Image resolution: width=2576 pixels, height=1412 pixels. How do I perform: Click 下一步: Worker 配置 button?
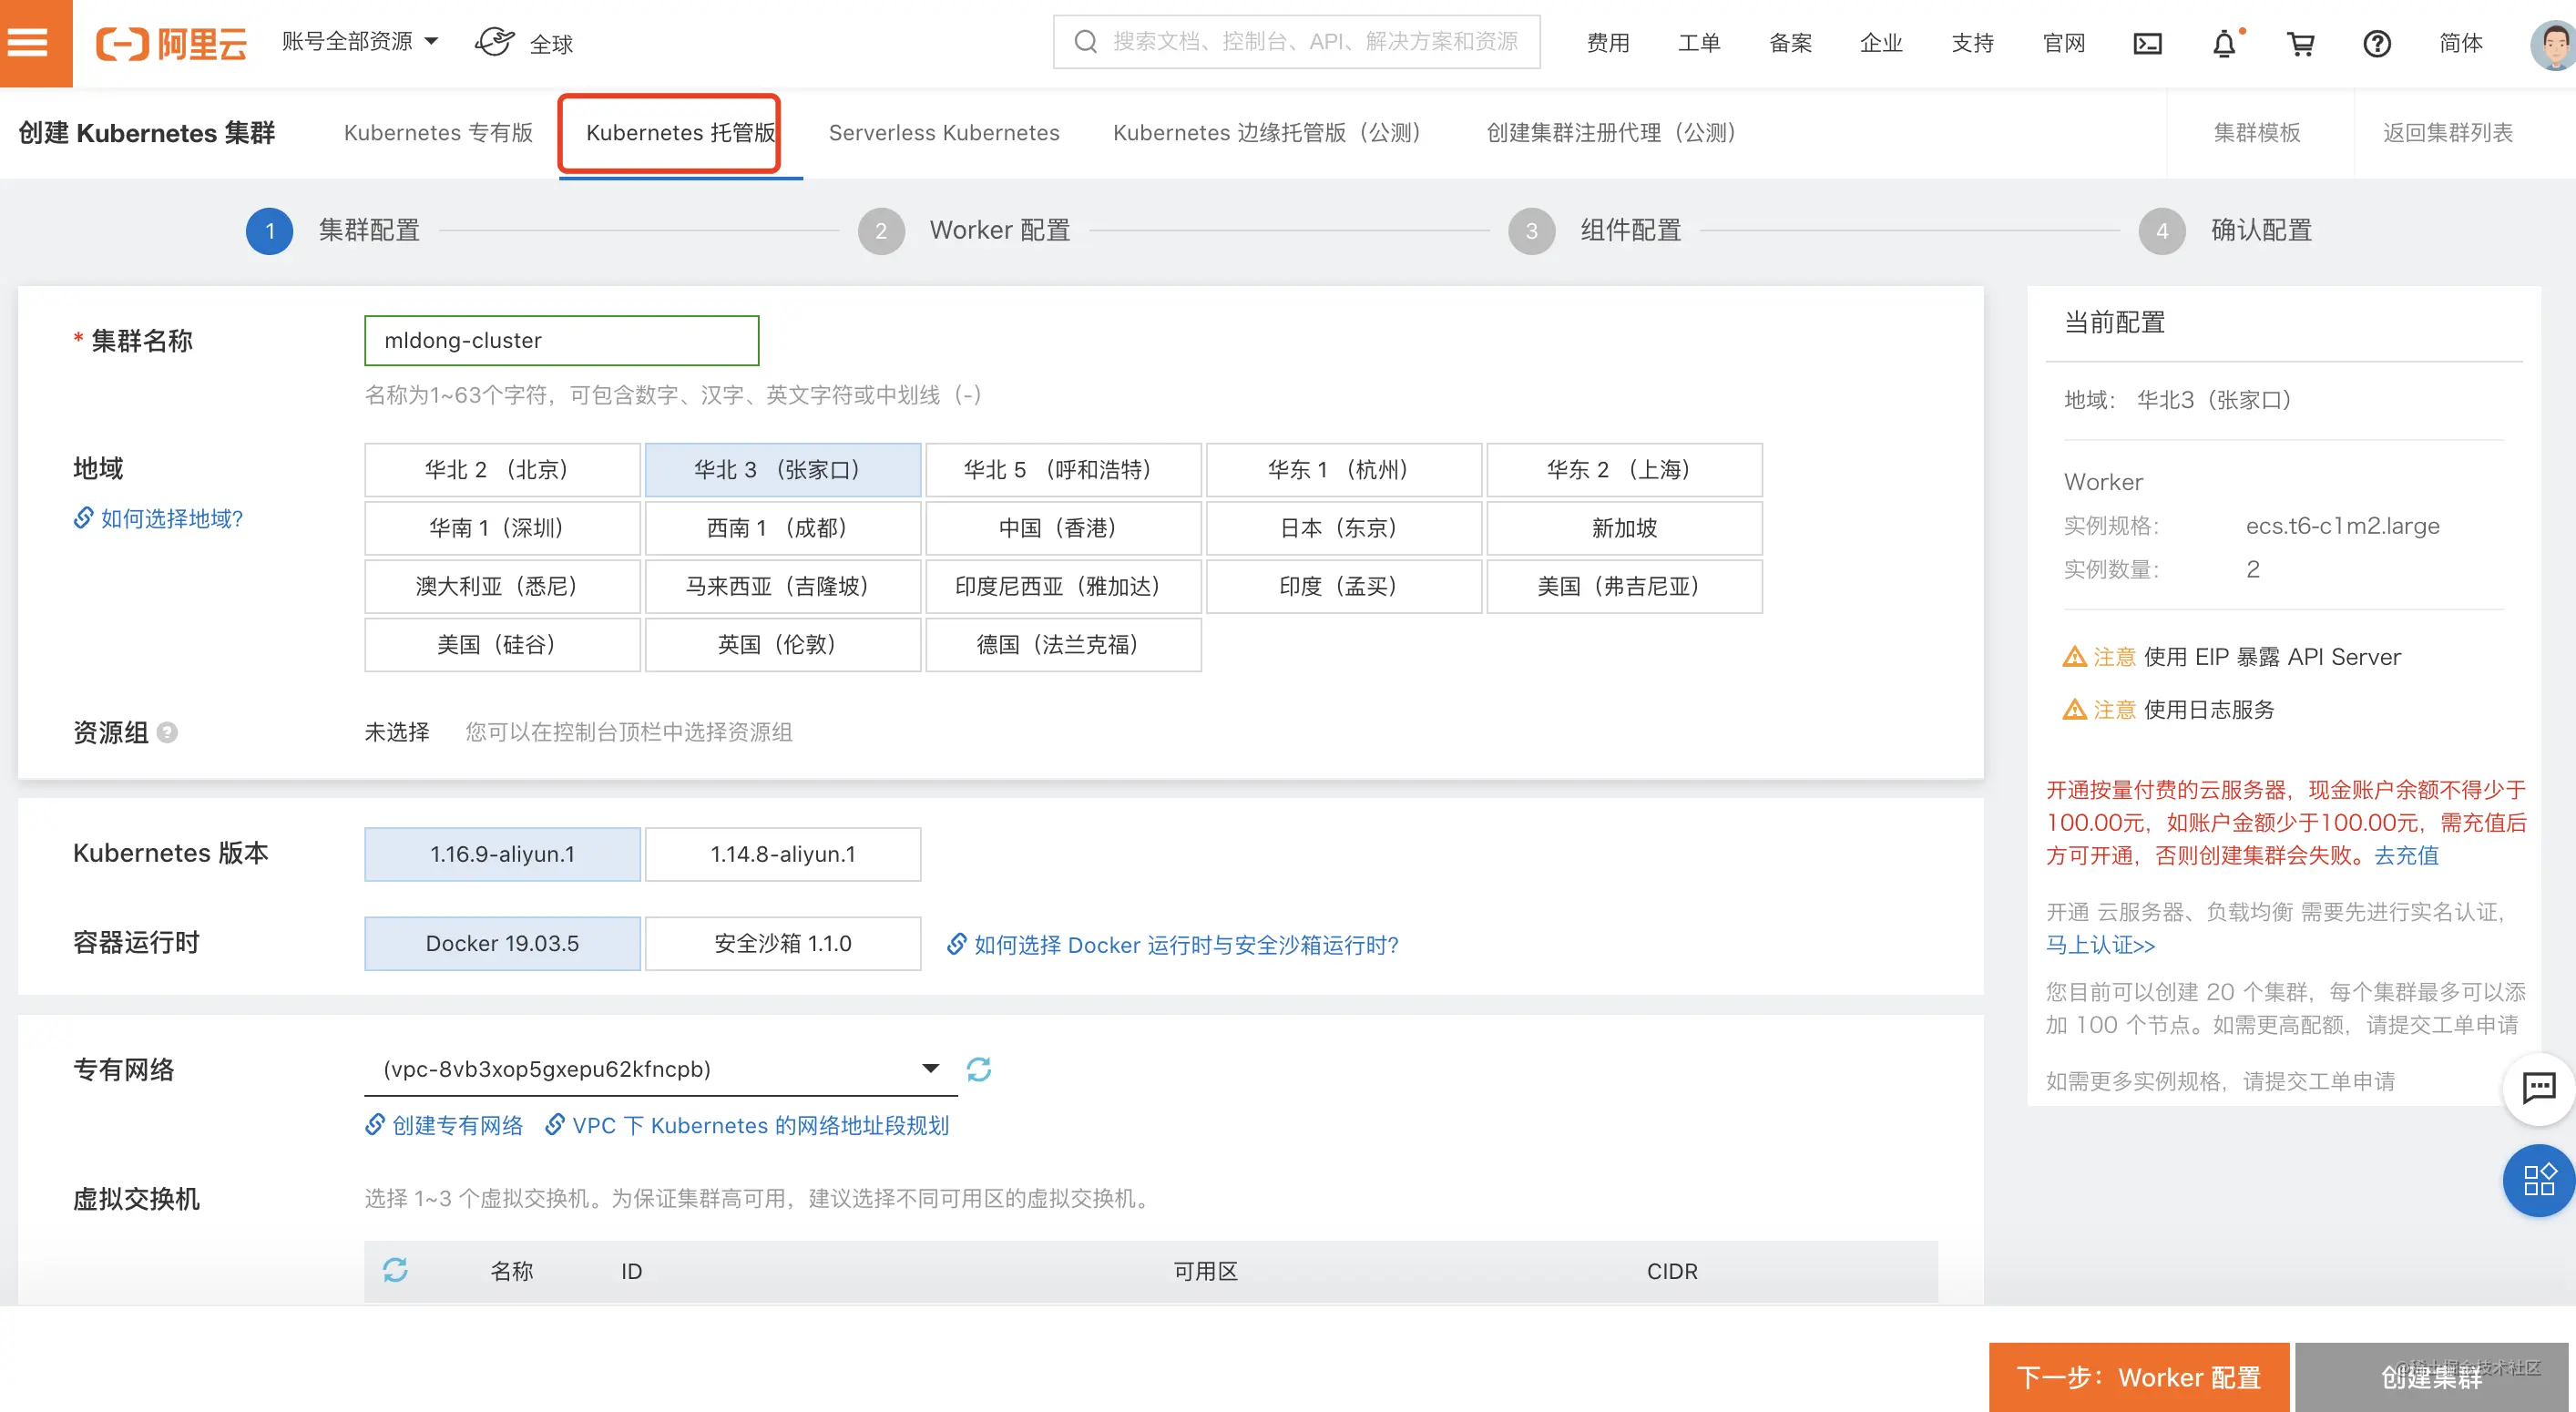coord(2139,1377)
